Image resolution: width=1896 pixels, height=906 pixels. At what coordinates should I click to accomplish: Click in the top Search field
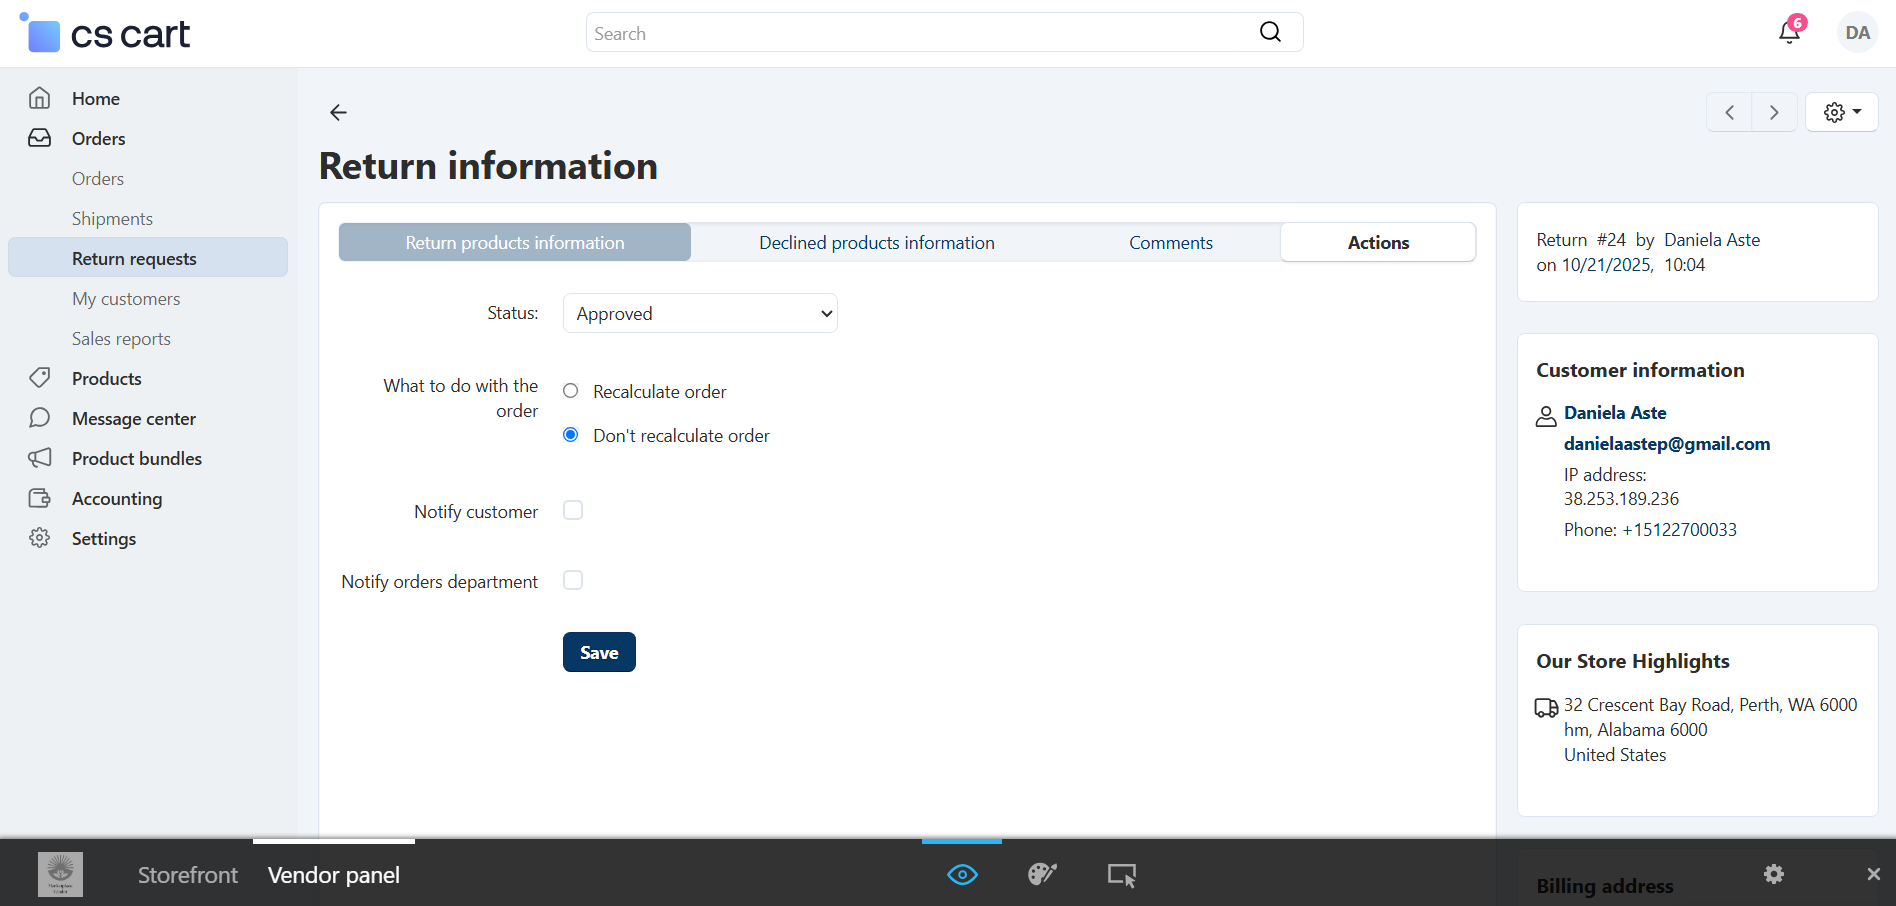(x=920, y=33)
